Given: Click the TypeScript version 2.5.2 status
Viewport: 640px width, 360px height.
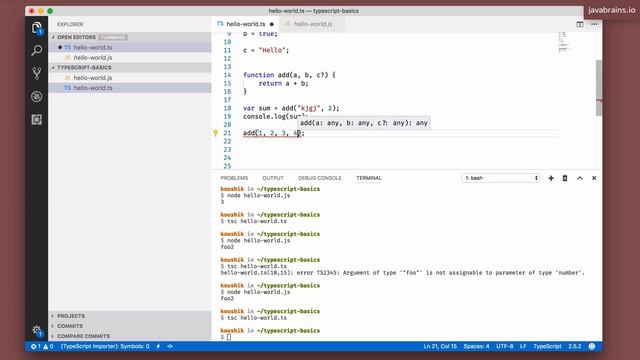Looking at the screenshot, I should tap(575, 346).
